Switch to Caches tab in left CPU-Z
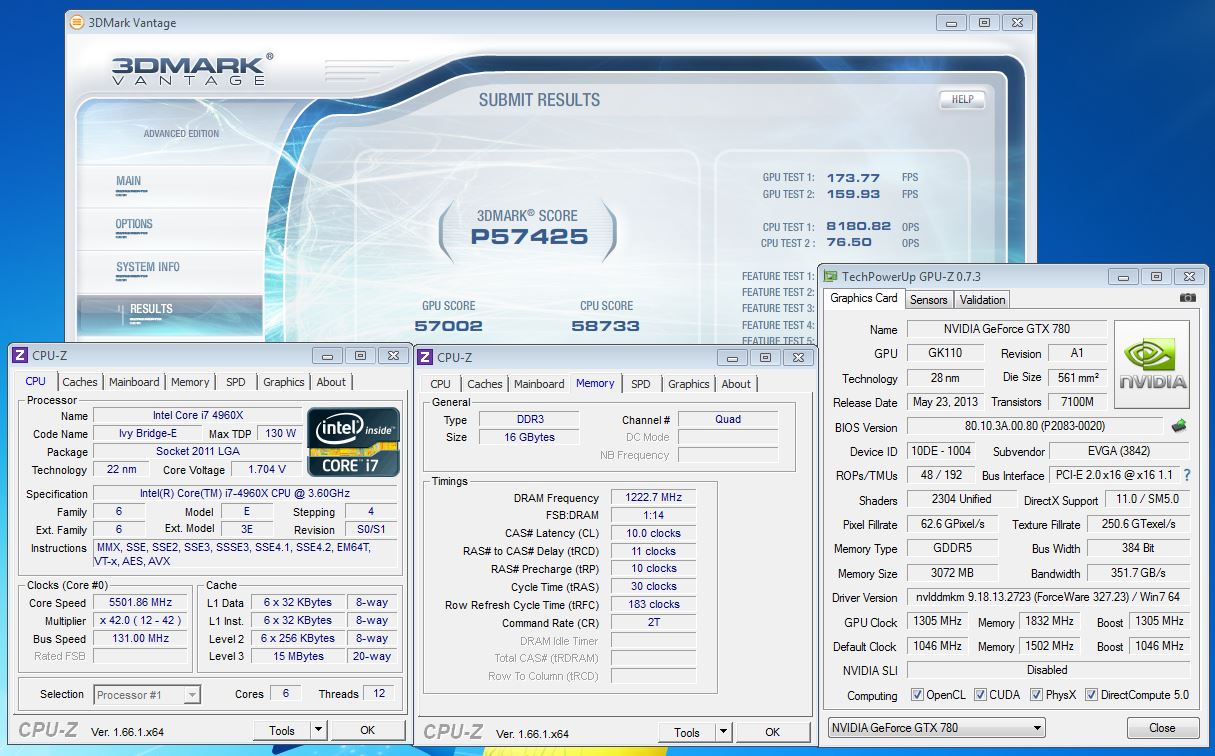 (80, 382)
